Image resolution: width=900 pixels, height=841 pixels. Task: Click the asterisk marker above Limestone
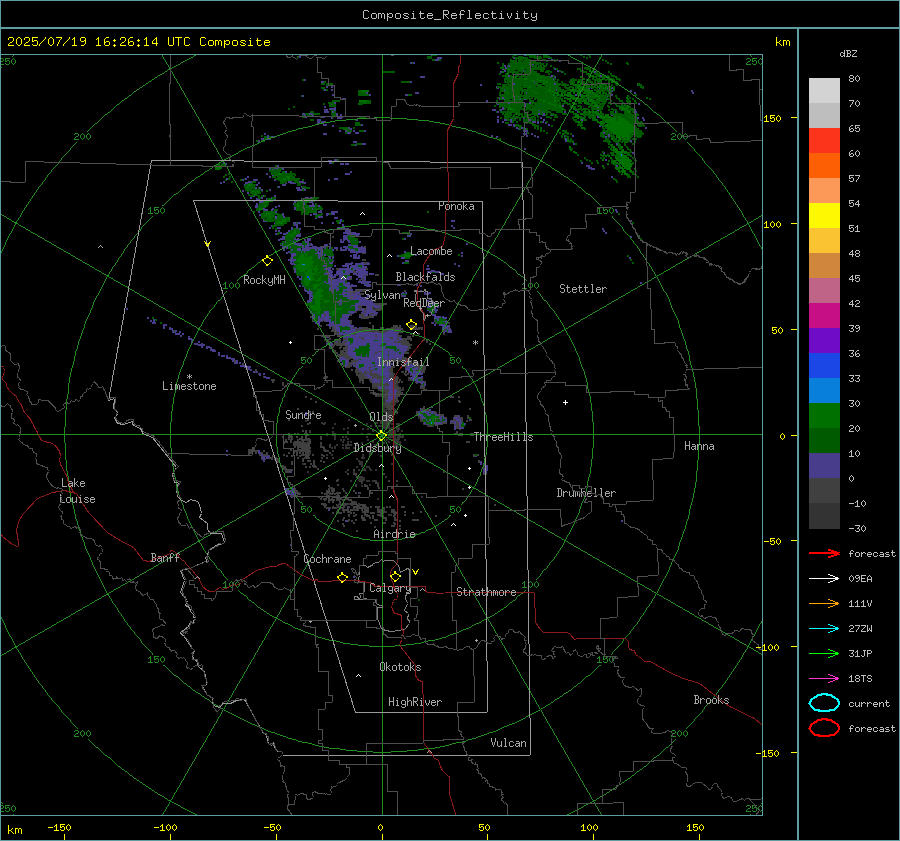pyautogui.click(x=189, y=377)
